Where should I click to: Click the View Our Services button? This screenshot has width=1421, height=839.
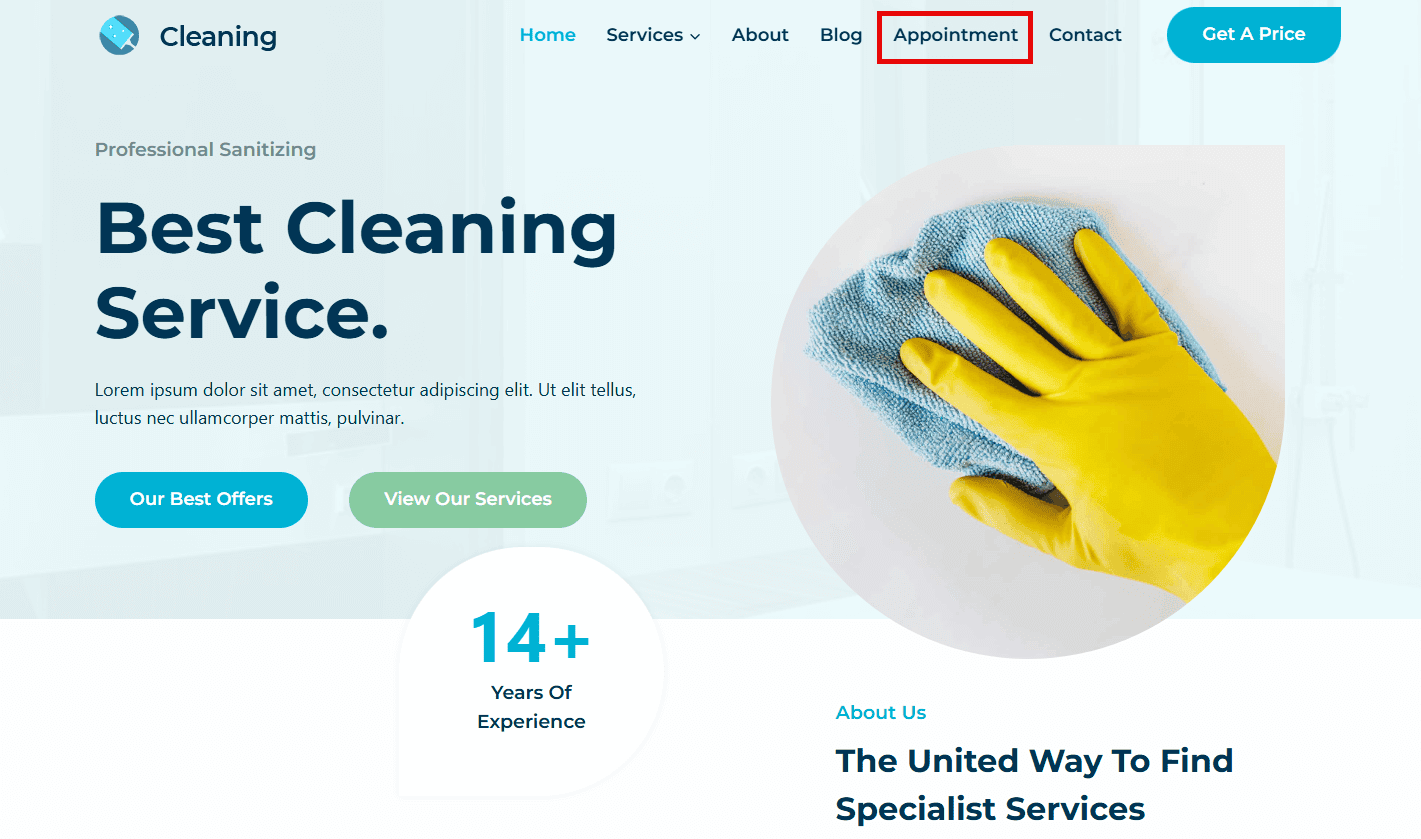tap(468, 499)
